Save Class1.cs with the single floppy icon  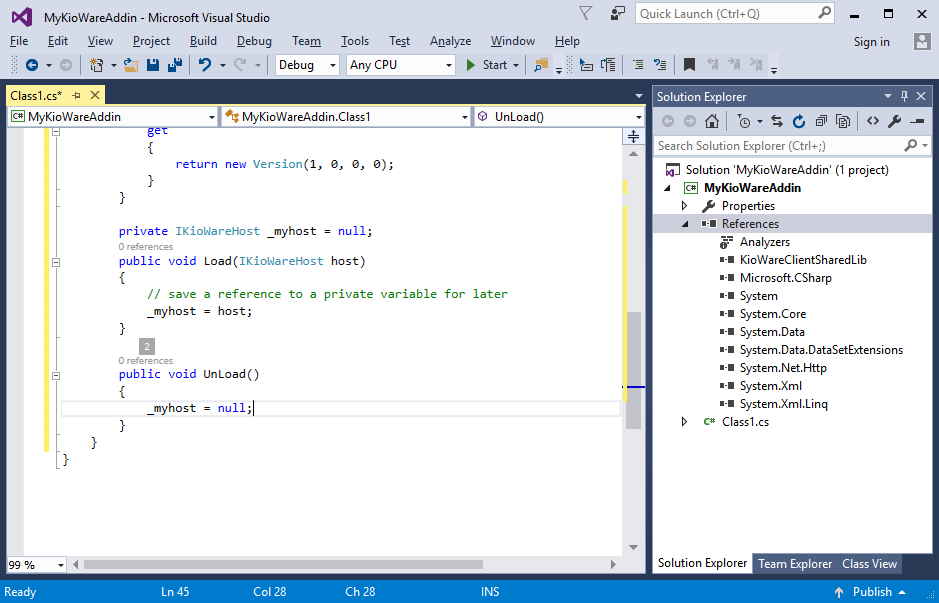(x=153, y=65)
